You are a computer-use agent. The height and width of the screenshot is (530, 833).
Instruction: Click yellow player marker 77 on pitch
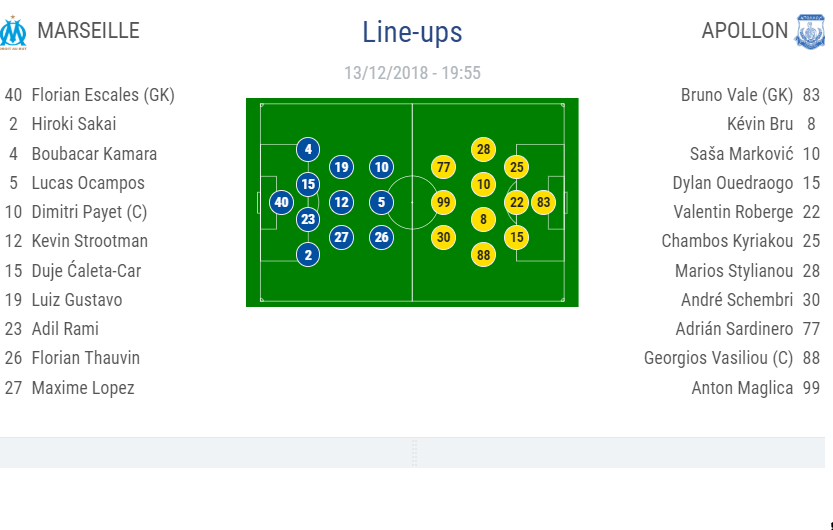(x=444, y=167)
